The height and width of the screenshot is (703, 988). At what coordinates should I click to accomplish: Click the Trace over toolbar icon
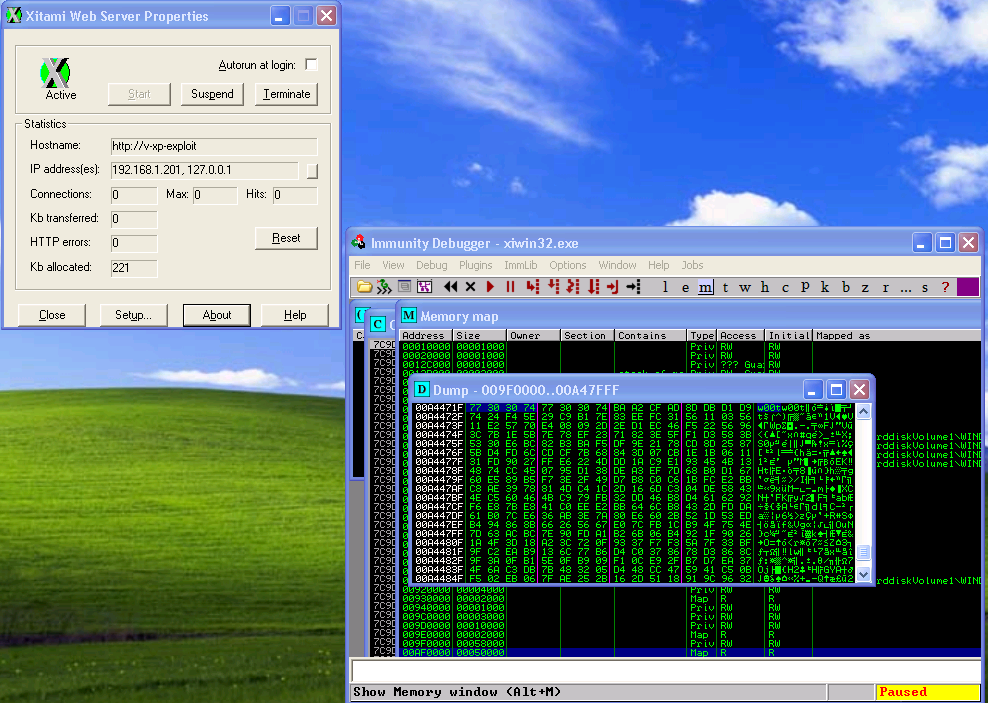[593, 287]
